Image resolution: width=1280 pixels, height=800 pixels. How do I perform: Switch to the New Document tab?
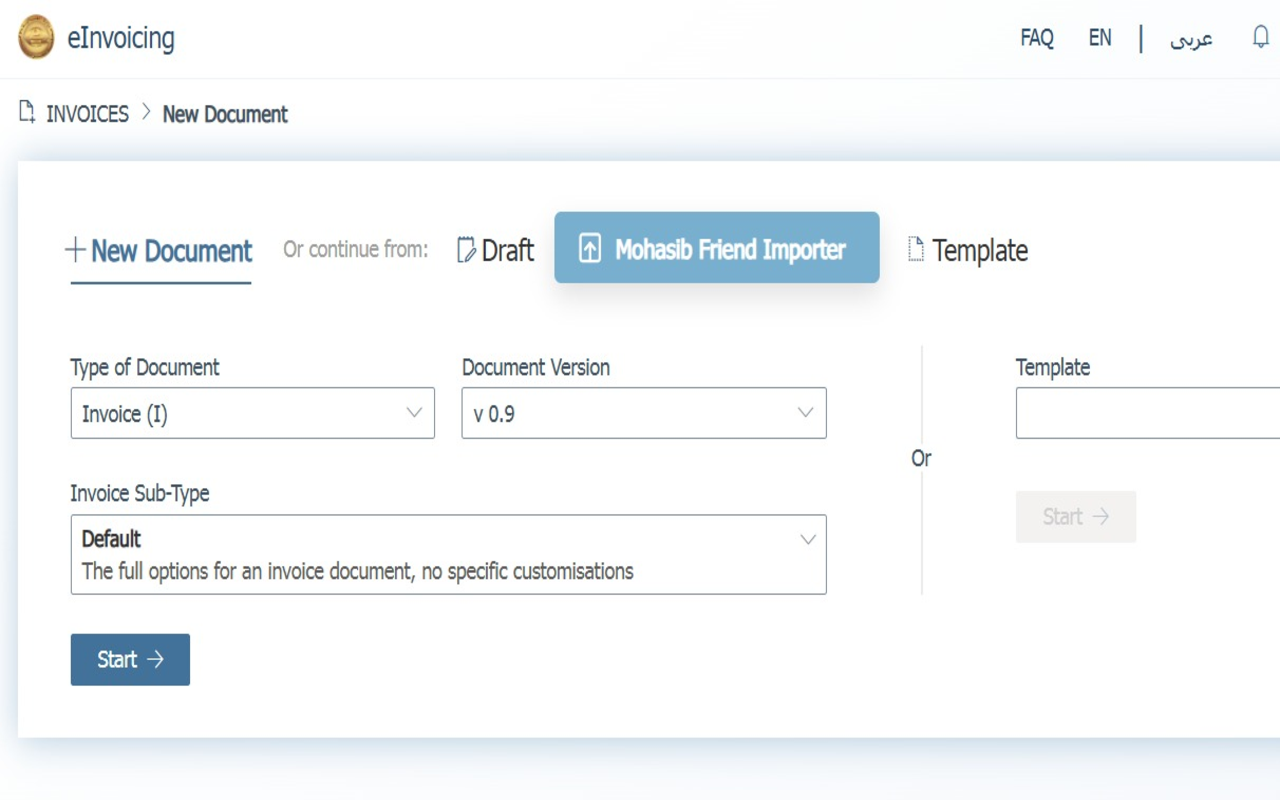click(160, 252)
